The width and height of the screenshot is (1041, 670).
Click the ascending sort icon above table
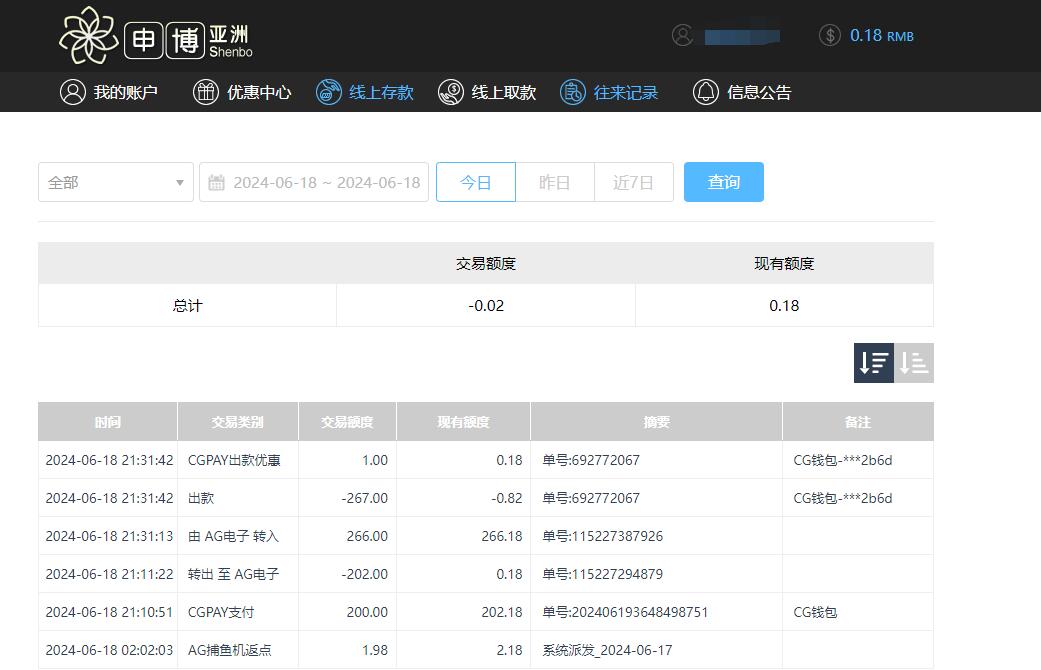[x=913, y=362]
